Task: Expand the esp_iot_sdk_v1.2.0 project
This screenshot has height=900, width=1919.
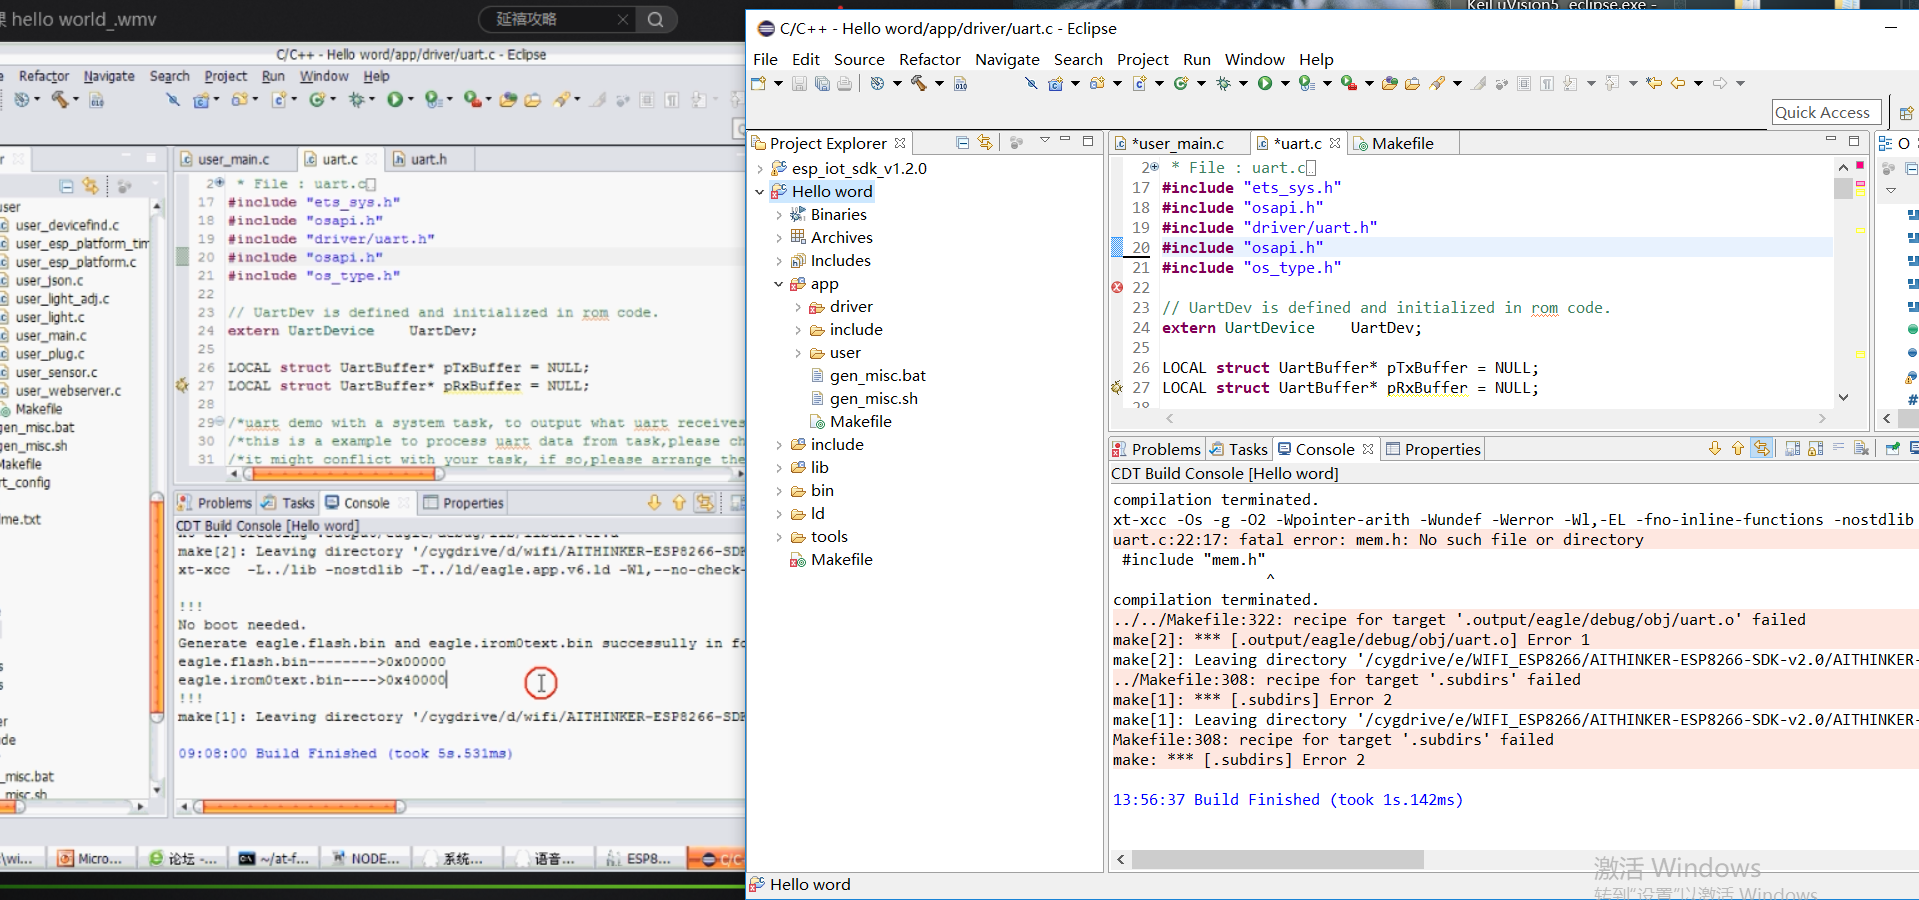Action: 760,169
